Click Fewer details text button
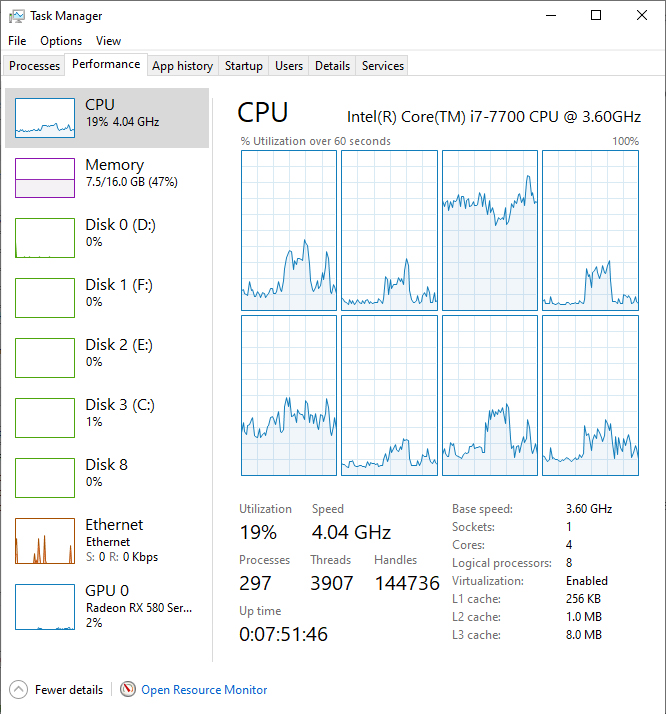Viewport: 666px width, 714px height. pos(68,689)
